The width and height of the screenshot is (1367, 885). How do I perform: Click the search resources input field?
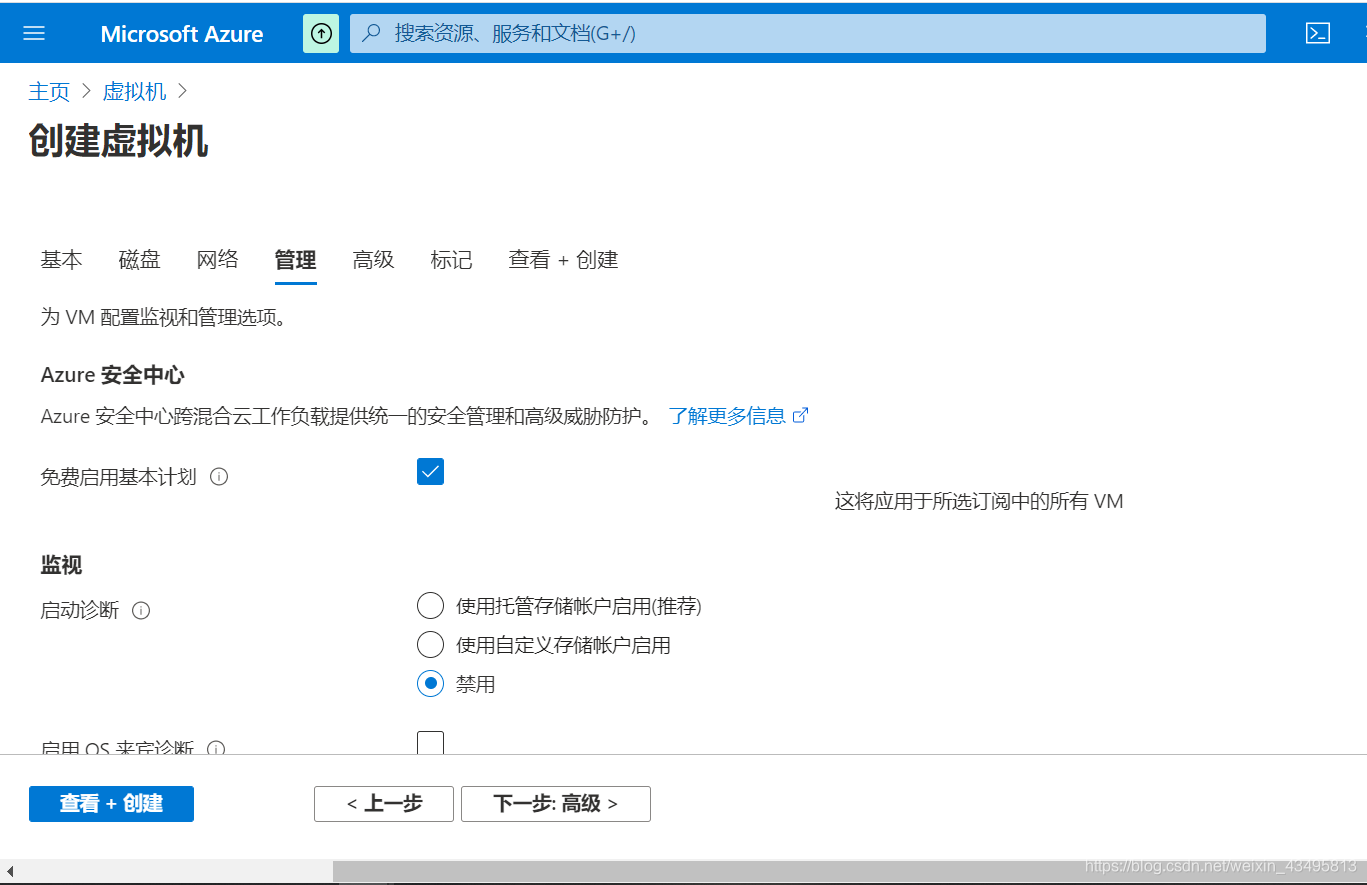807,33
